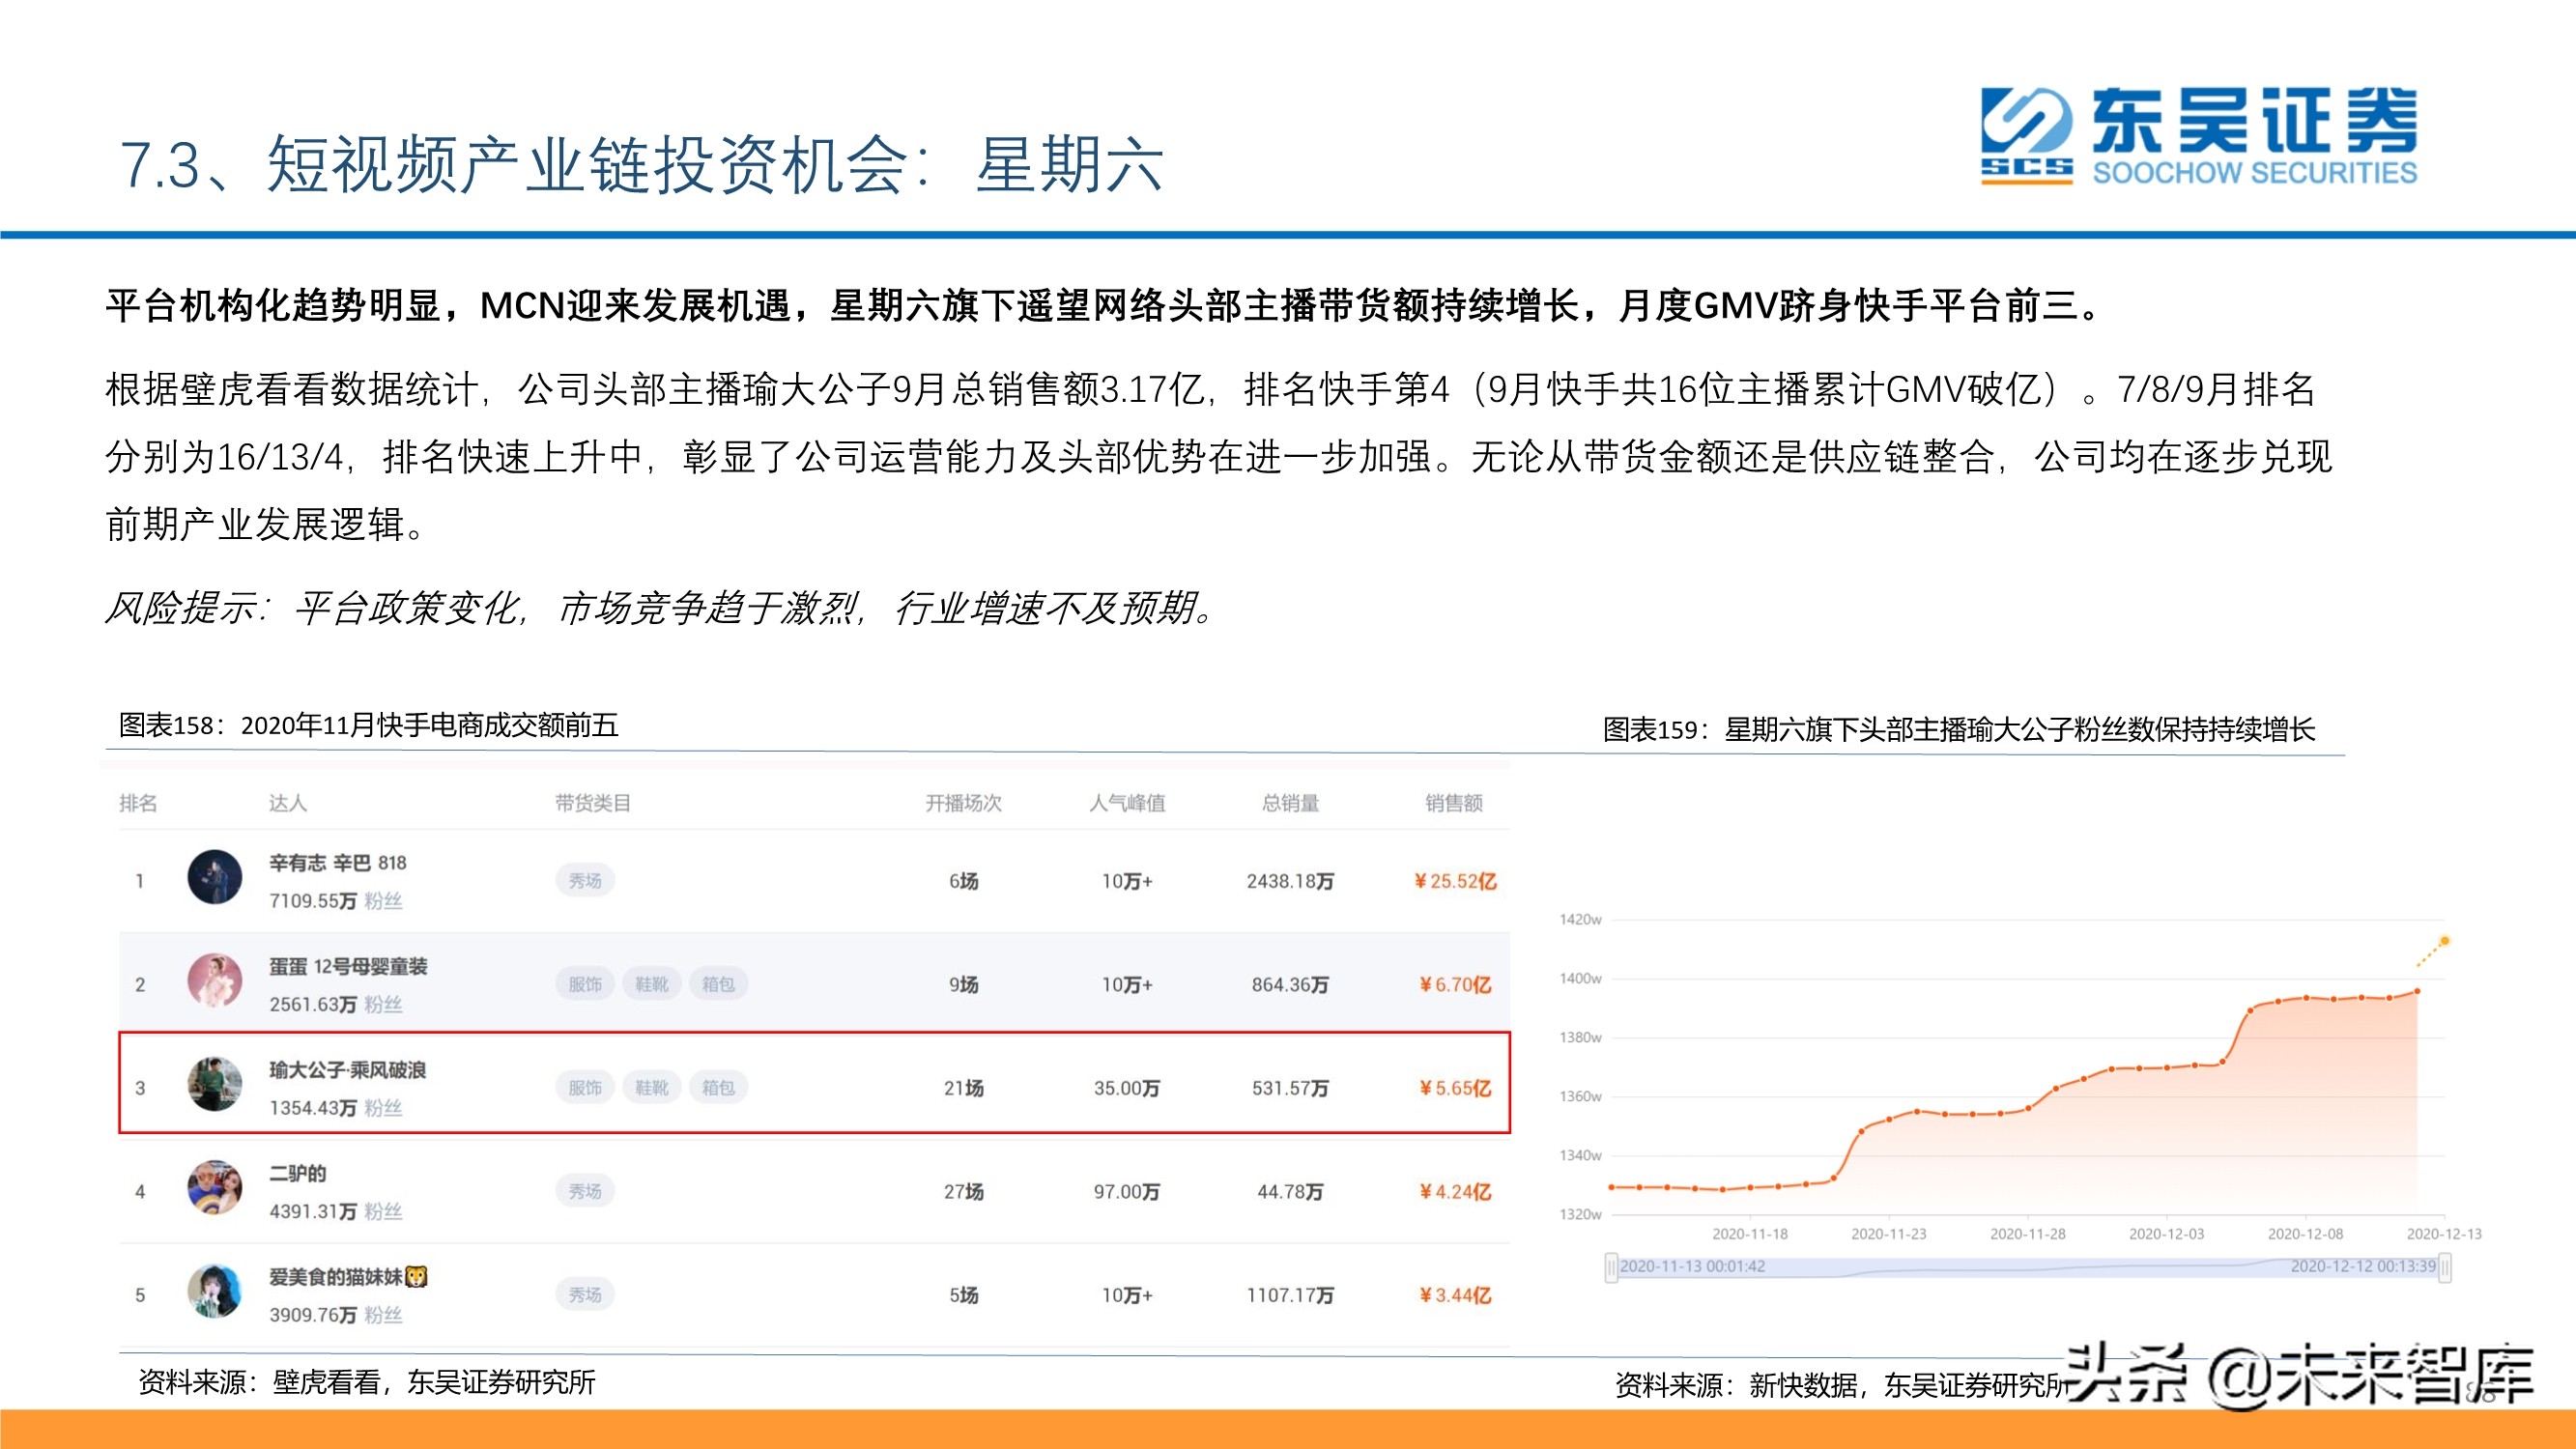The image size is (2576, 1449).
Task: Click caption 图表158 above the table
Action: click(x=368, y=725)
